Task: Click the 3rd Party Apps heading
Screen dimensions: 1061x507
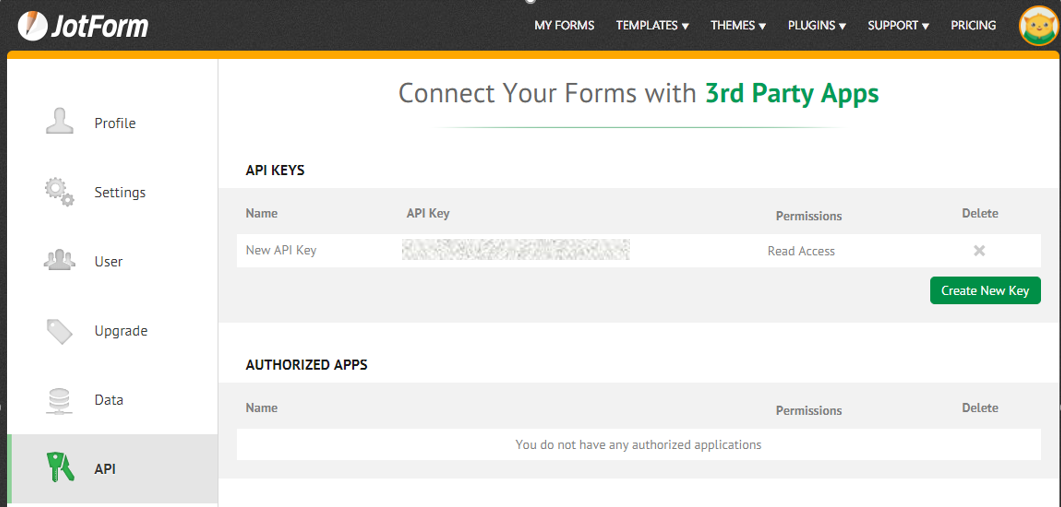Action: pyautogui.click(x=792, y=94)
